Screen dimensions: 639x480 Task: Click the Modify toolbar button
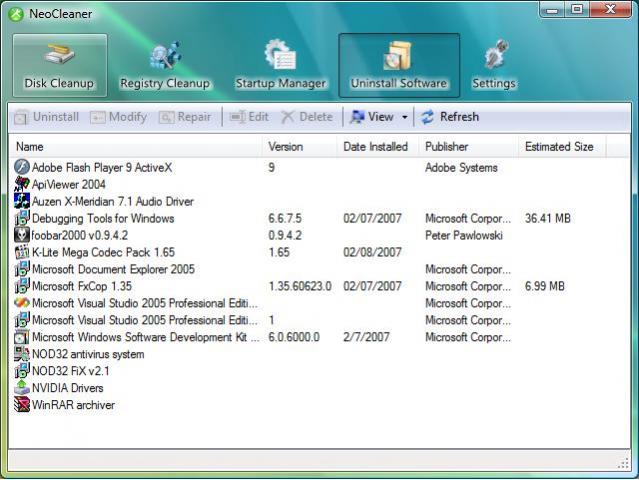click(118, 117)
